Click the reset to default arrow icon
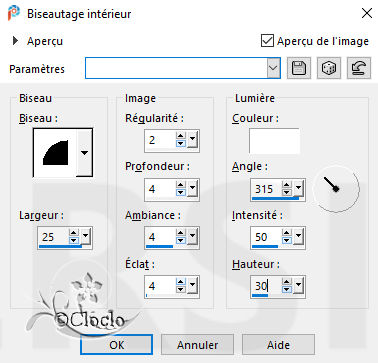The width and height of the screenshot is (378, 363). coord(359,68)
